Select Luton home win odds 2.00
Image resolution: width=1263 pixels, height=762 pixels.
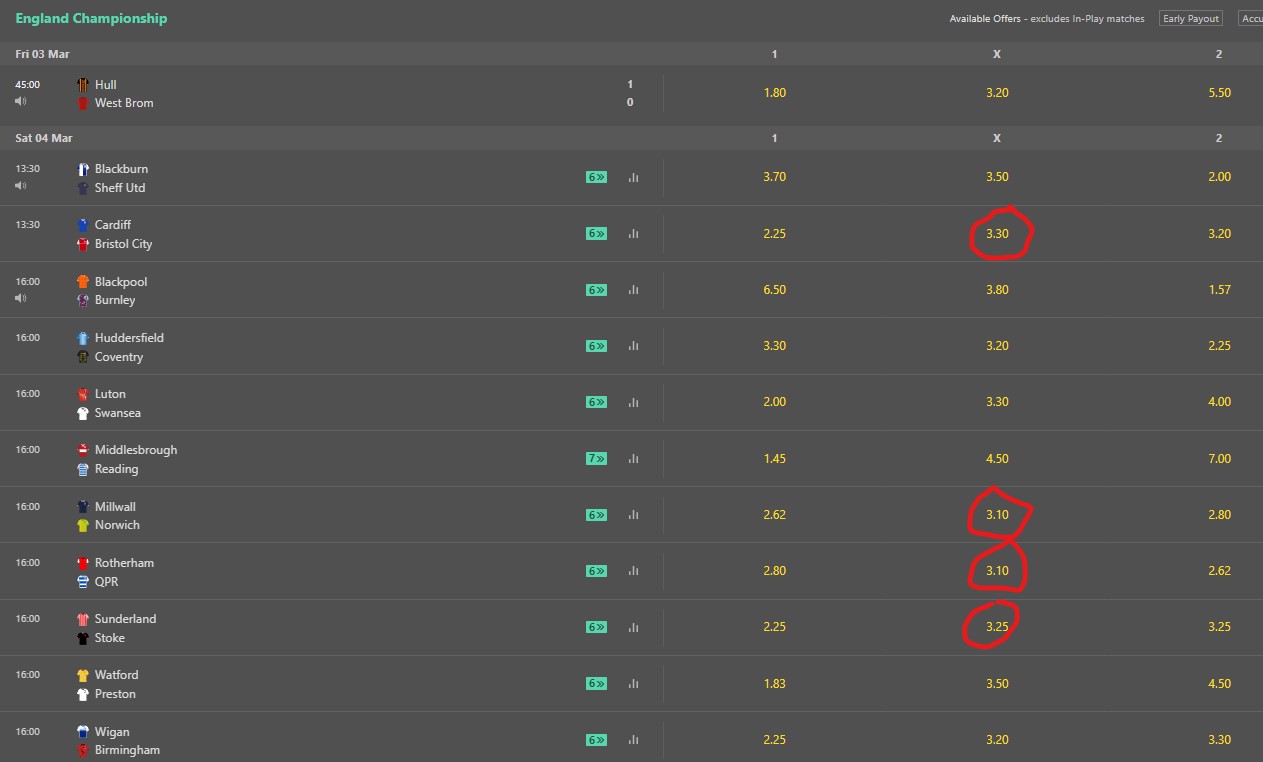774,402
